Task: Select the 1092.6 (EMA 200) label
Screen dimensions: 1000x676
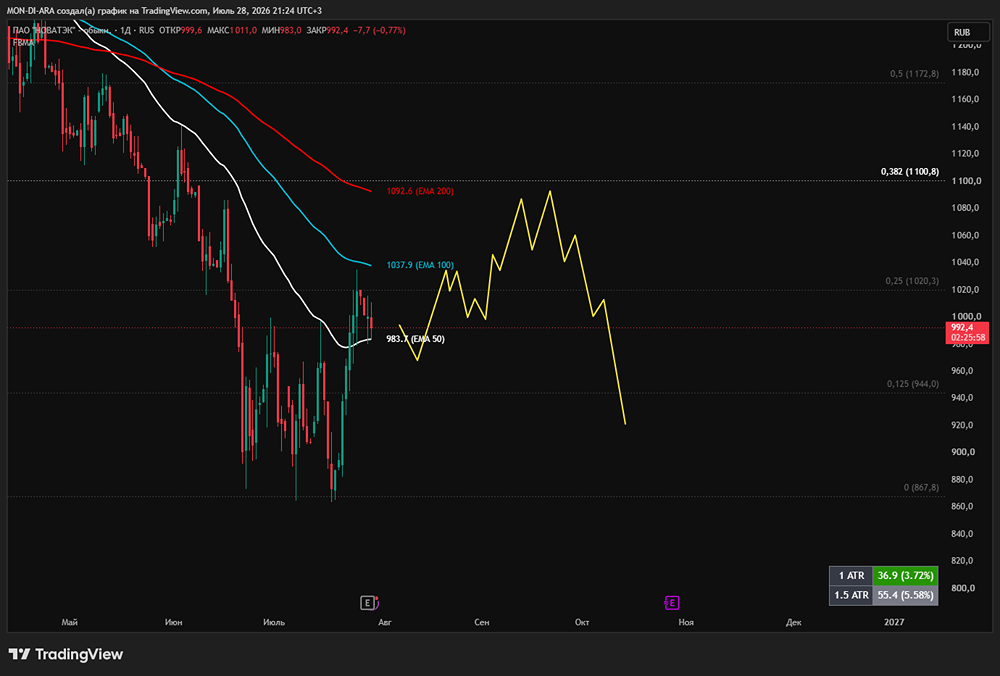Action: 420,191
